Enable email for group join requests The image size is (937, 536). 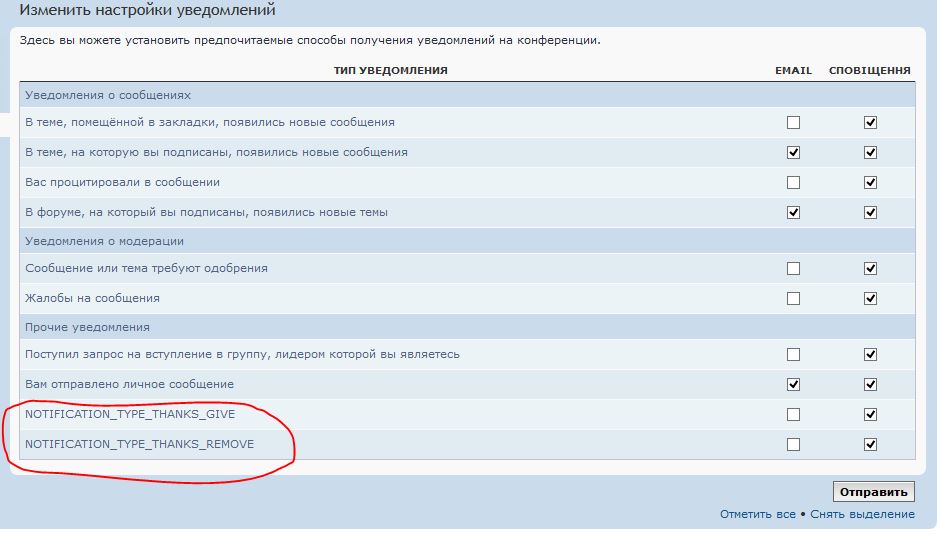point(793,355)
